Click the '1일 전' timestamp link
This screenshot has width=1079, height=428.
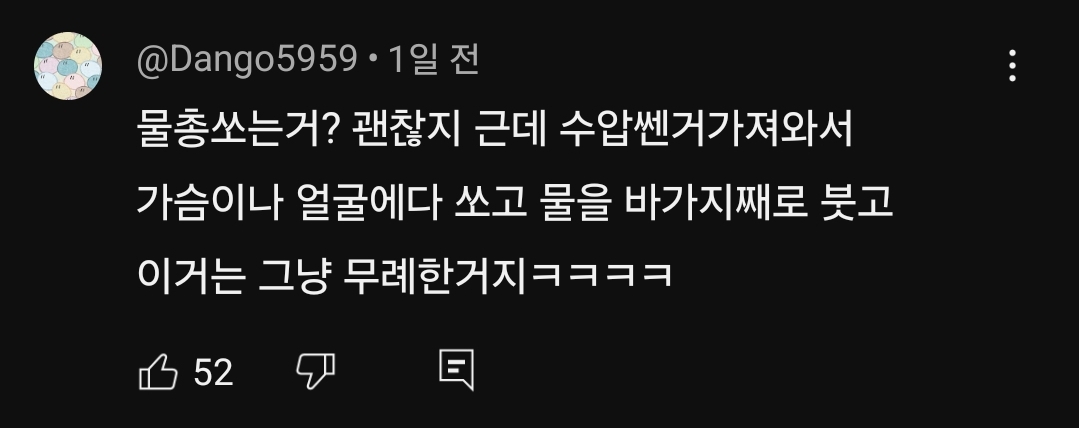[x=434, y=60]
